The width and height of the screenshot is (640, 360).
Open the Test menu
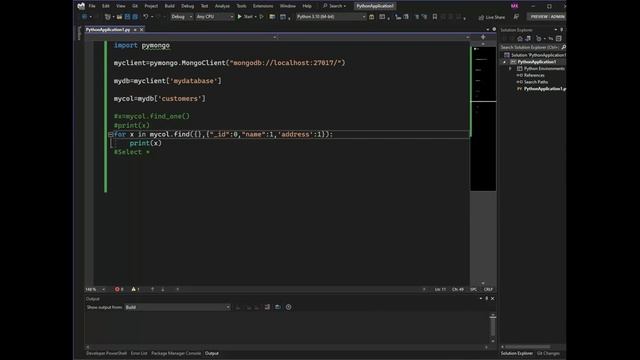click(204, 6)
